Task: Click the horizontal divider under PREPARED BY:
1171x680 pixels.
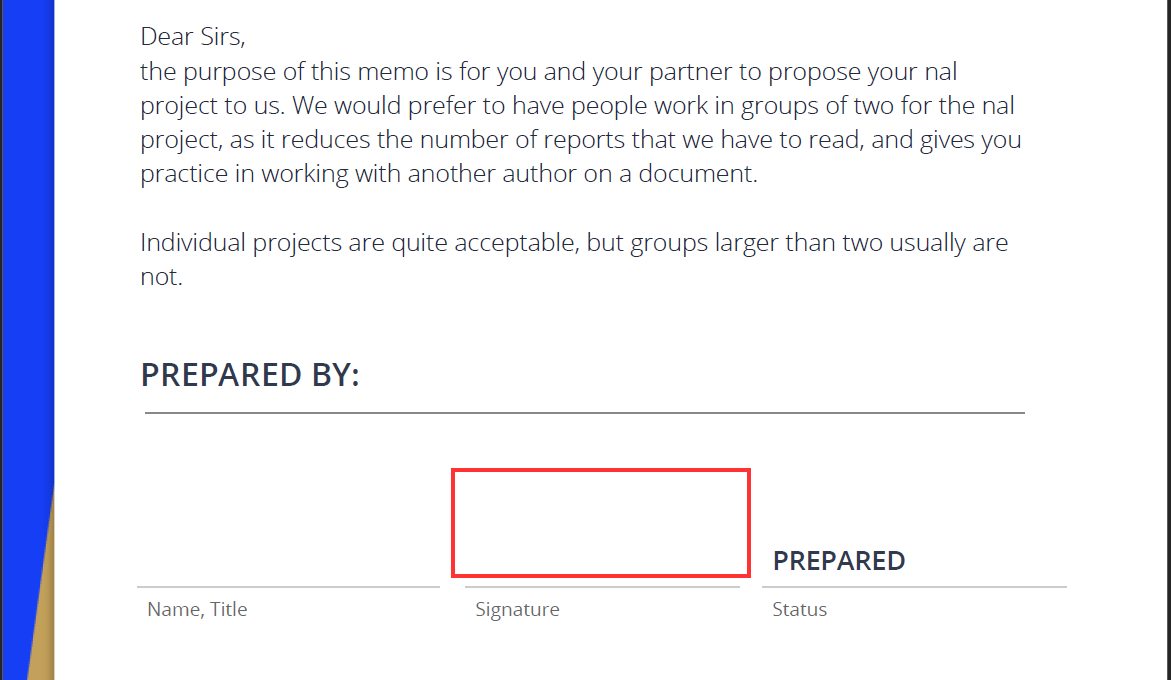Action: [585, 412]
